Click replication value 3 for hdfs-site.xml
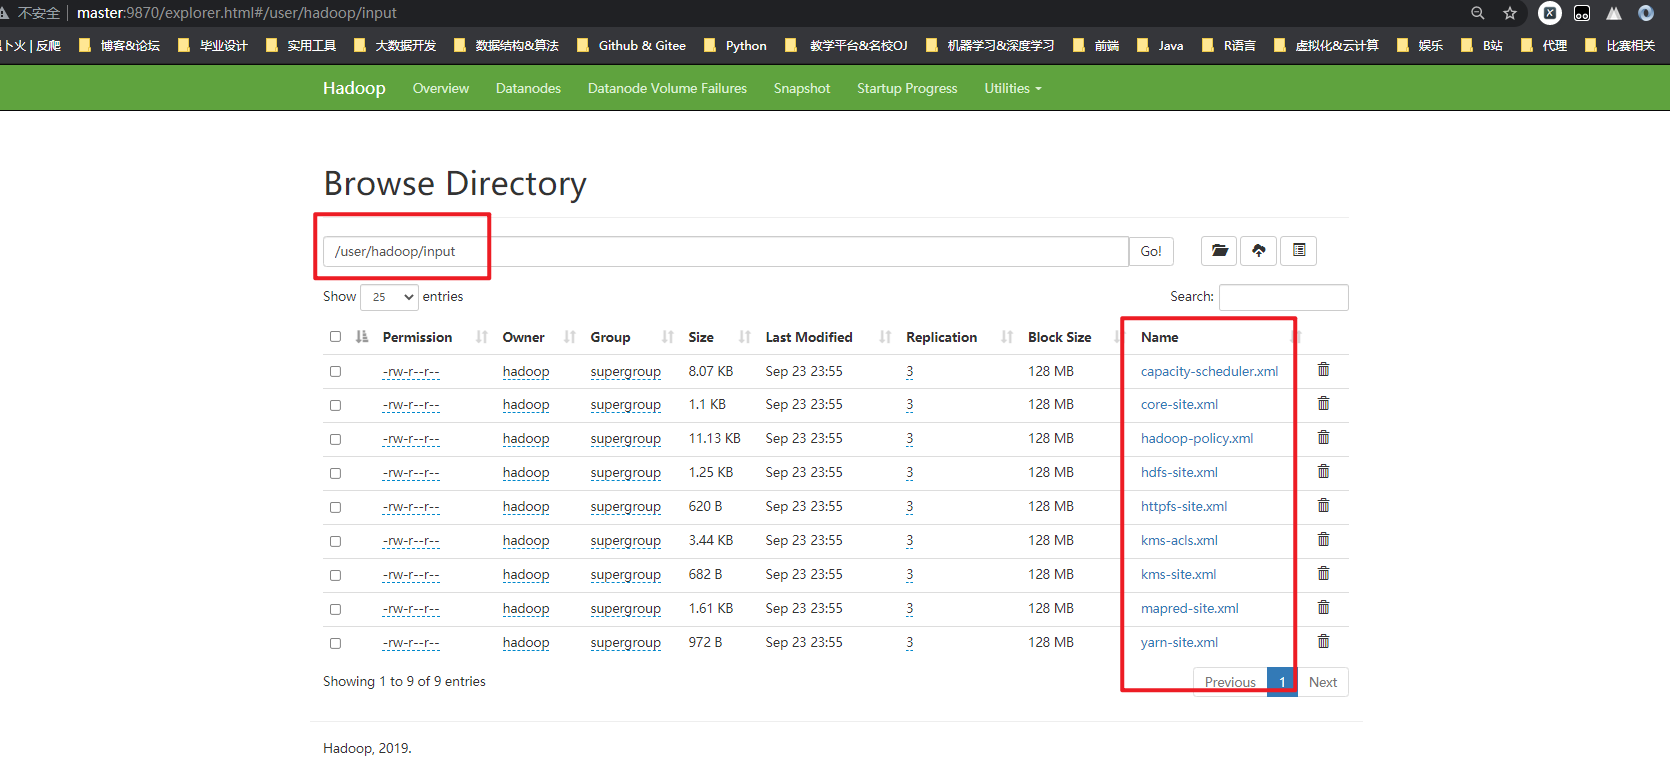The height and width of the screenshot is (778, 1670). tap(909, 473)
